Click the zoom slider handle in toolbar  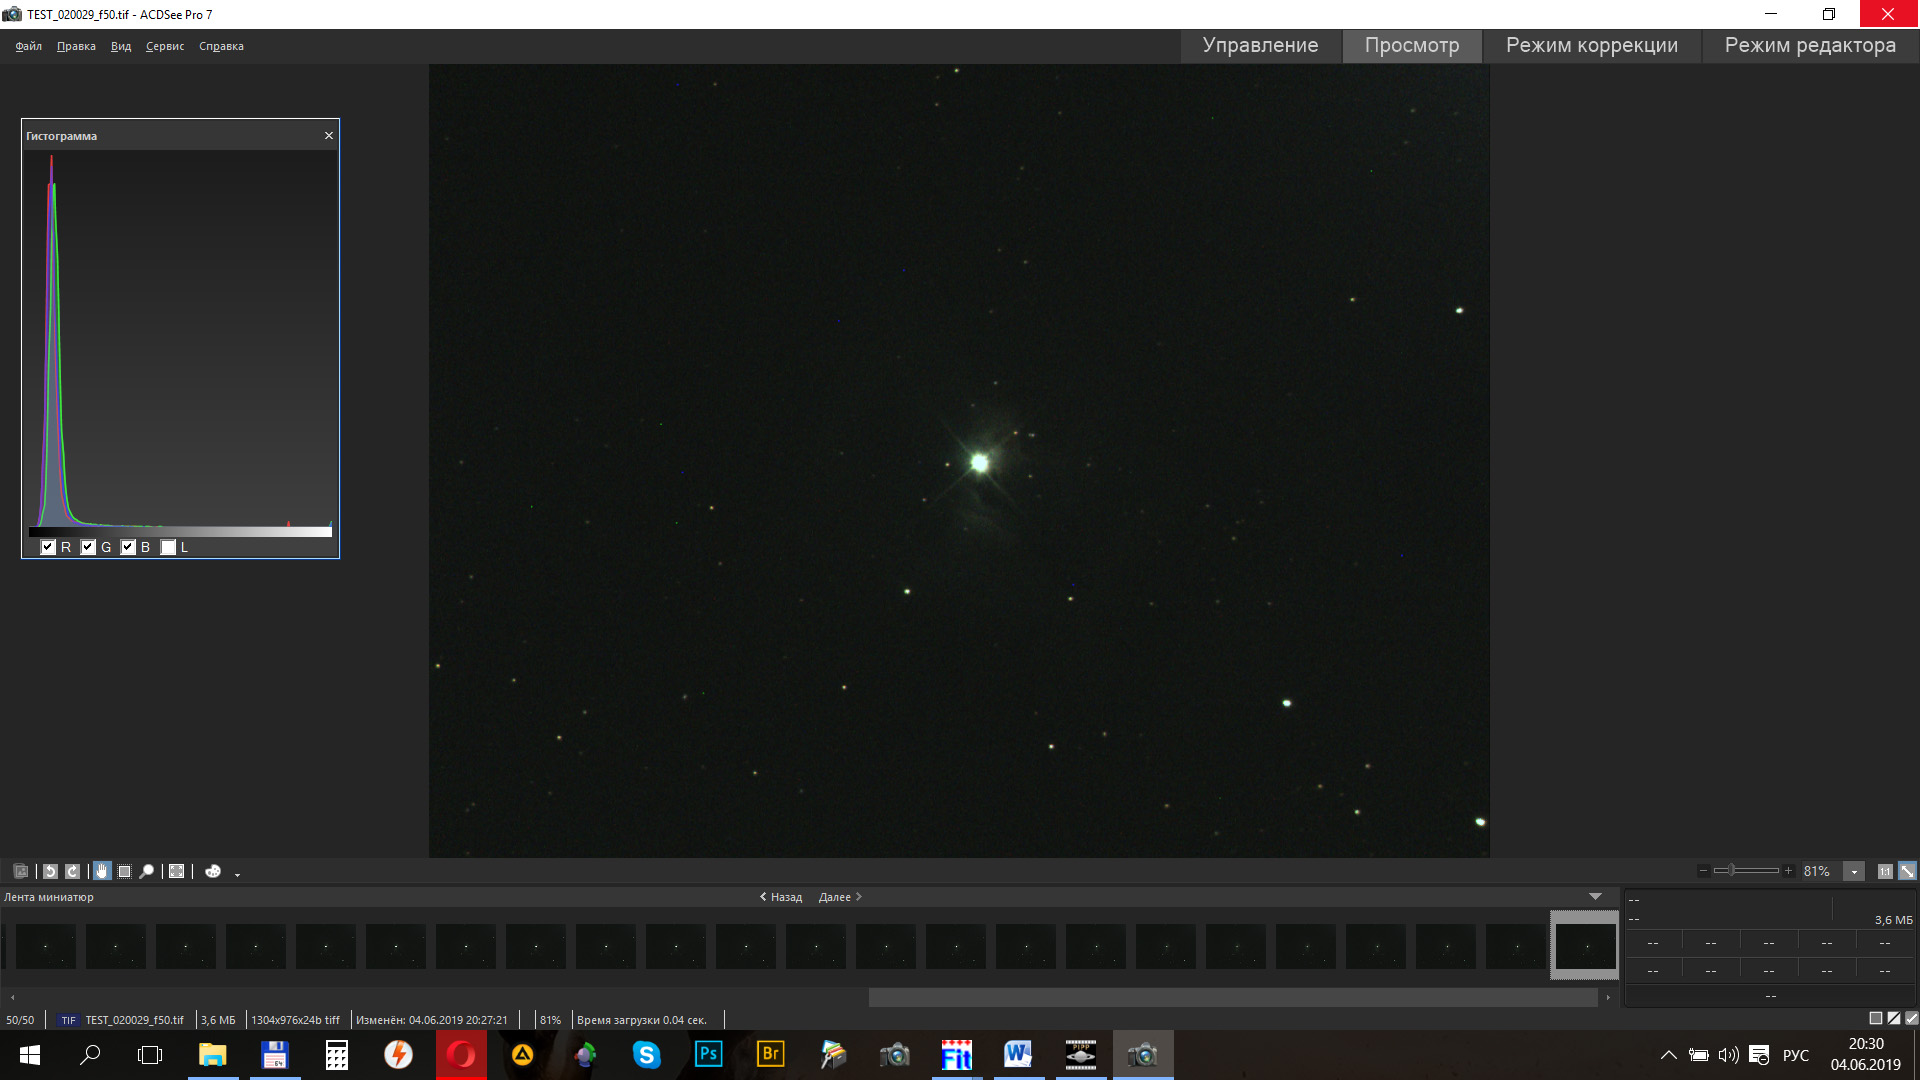tap(1731, 870)
